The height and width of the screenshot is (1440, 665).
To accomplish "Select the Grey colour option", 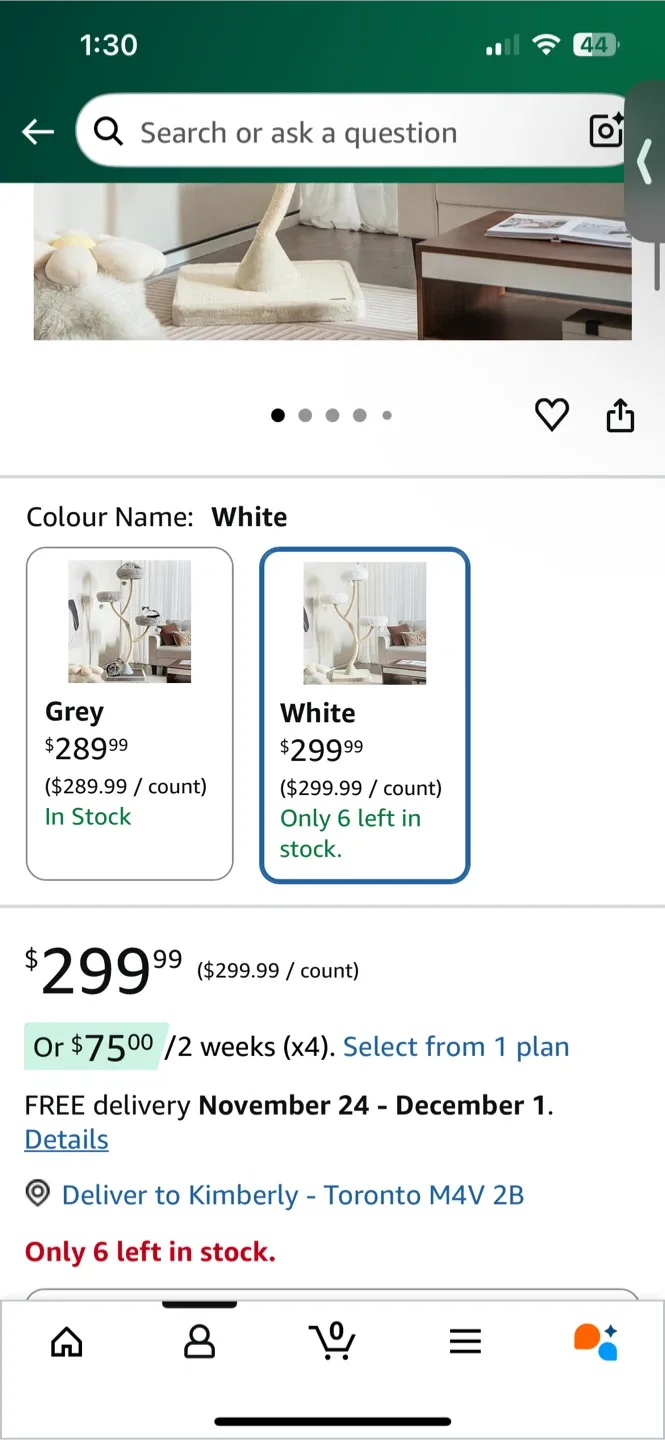I will [129, 713].
